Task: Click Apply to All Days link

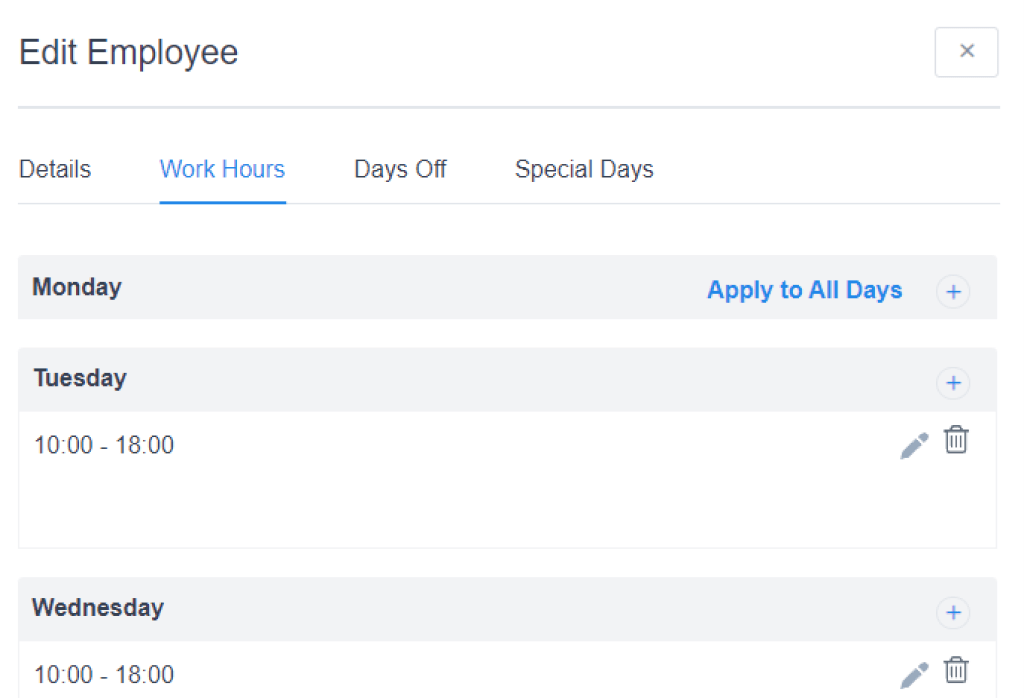Action: click(x=804, y=290)
